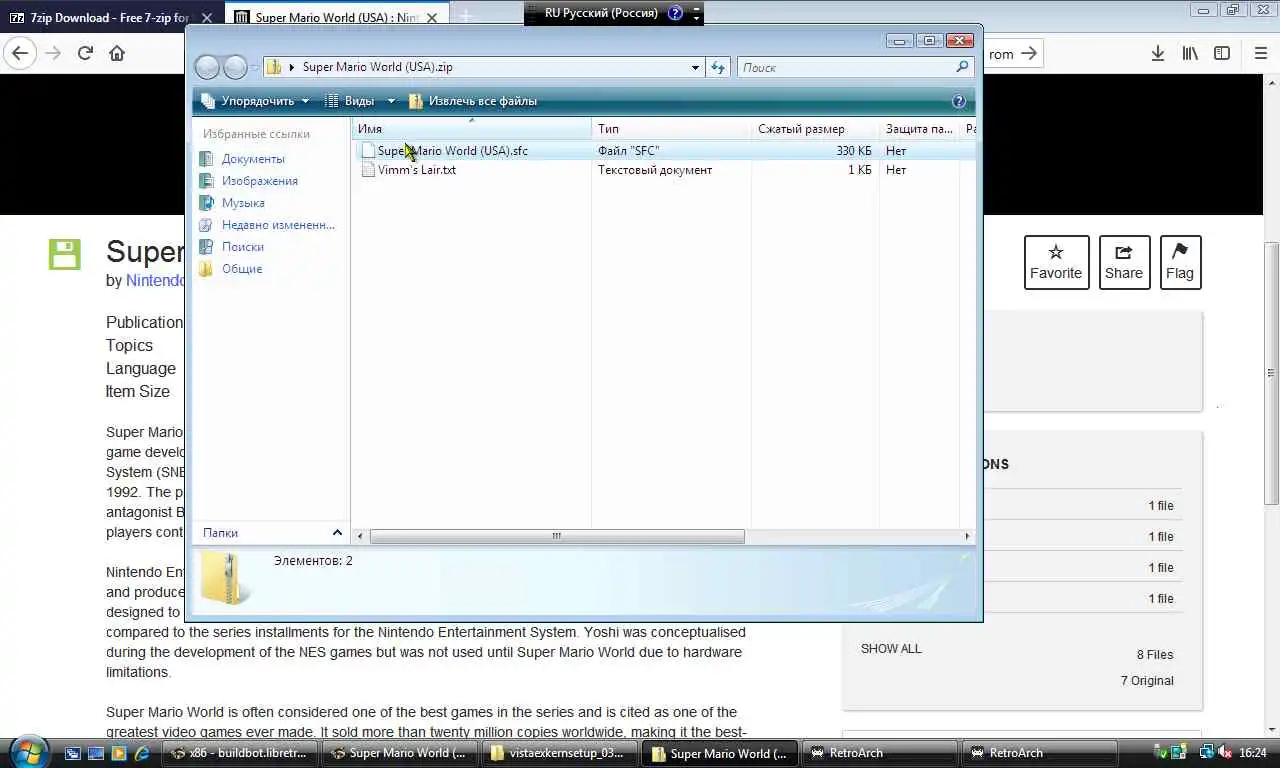Click the Музыка sidebar icon
Viewport: 1280px width, 768px height.
[x=206, y=203]
